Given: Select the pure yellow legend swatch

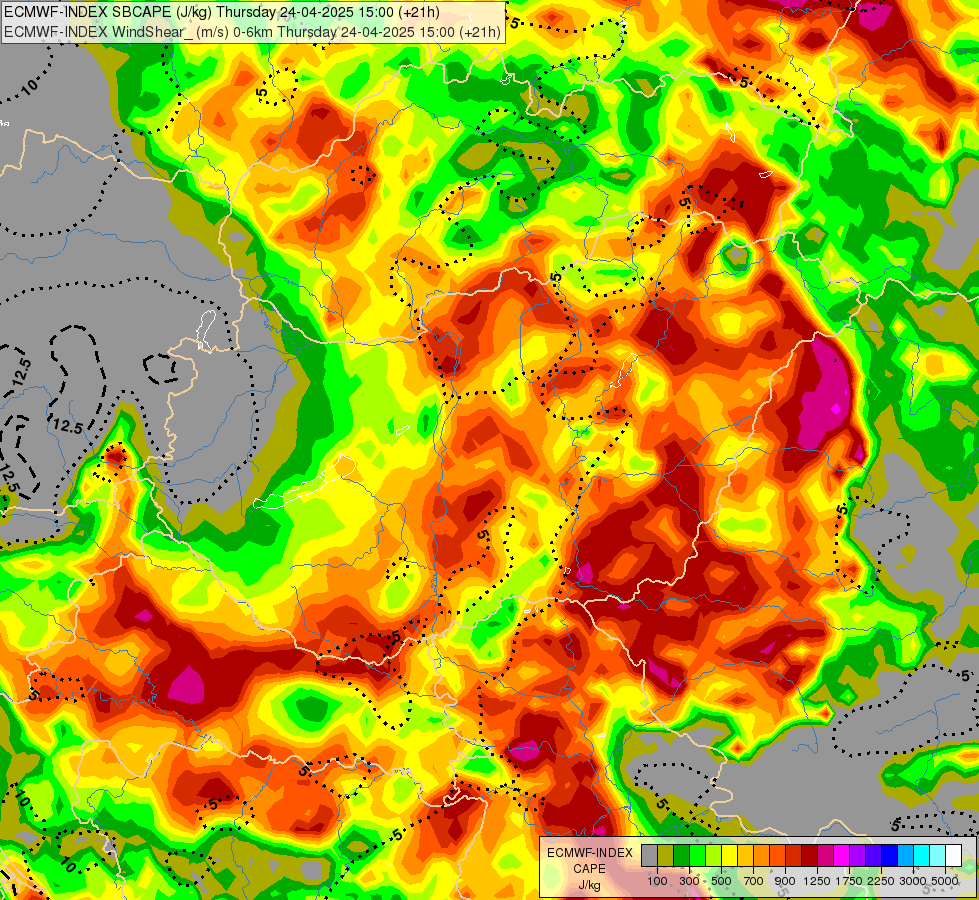Looking at the screenshot, I should click(729, 855).
